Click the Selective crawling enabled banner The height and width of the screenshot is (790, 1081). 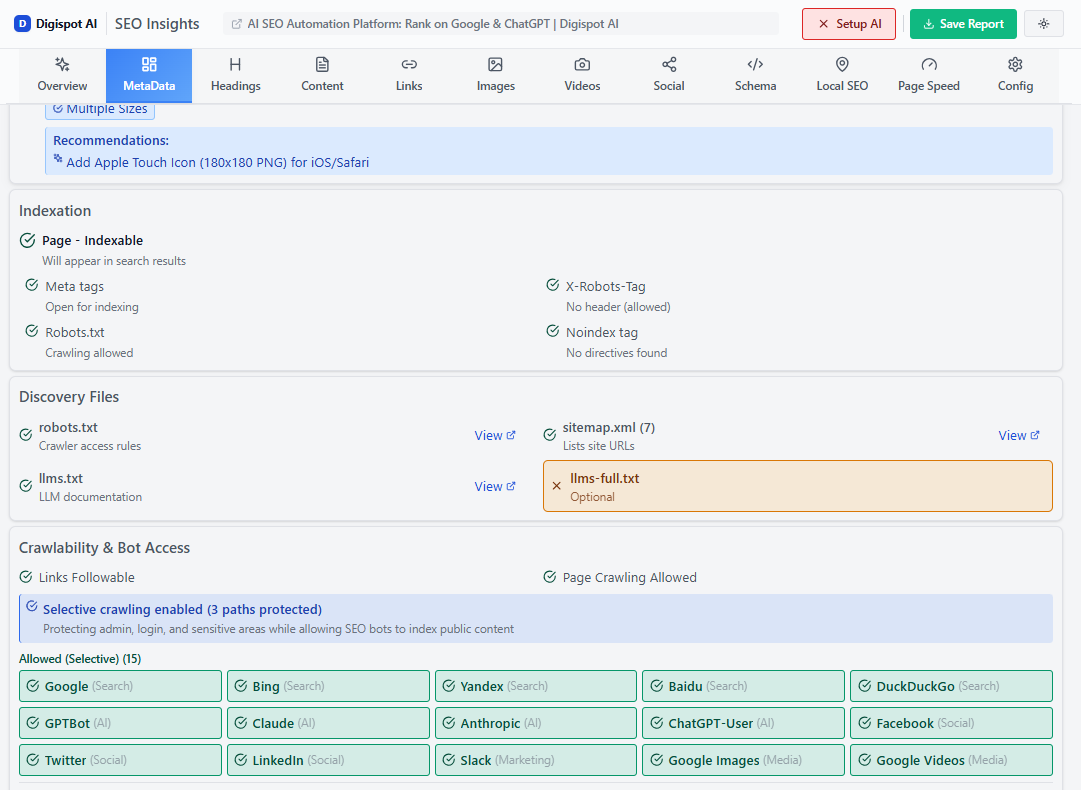tap(536, 619)
